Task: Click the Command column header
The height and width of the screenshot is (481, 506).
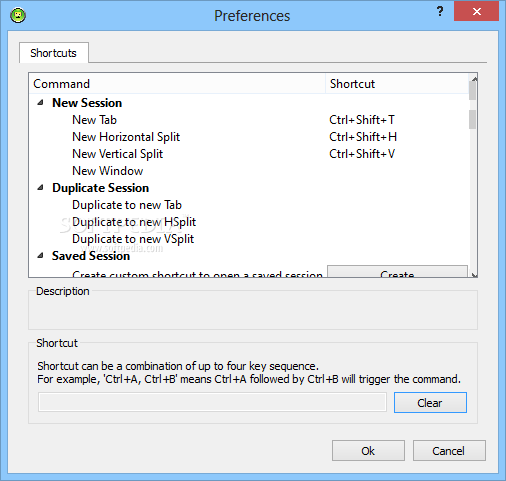Action: pyautogui.click(x=177, y=84)
